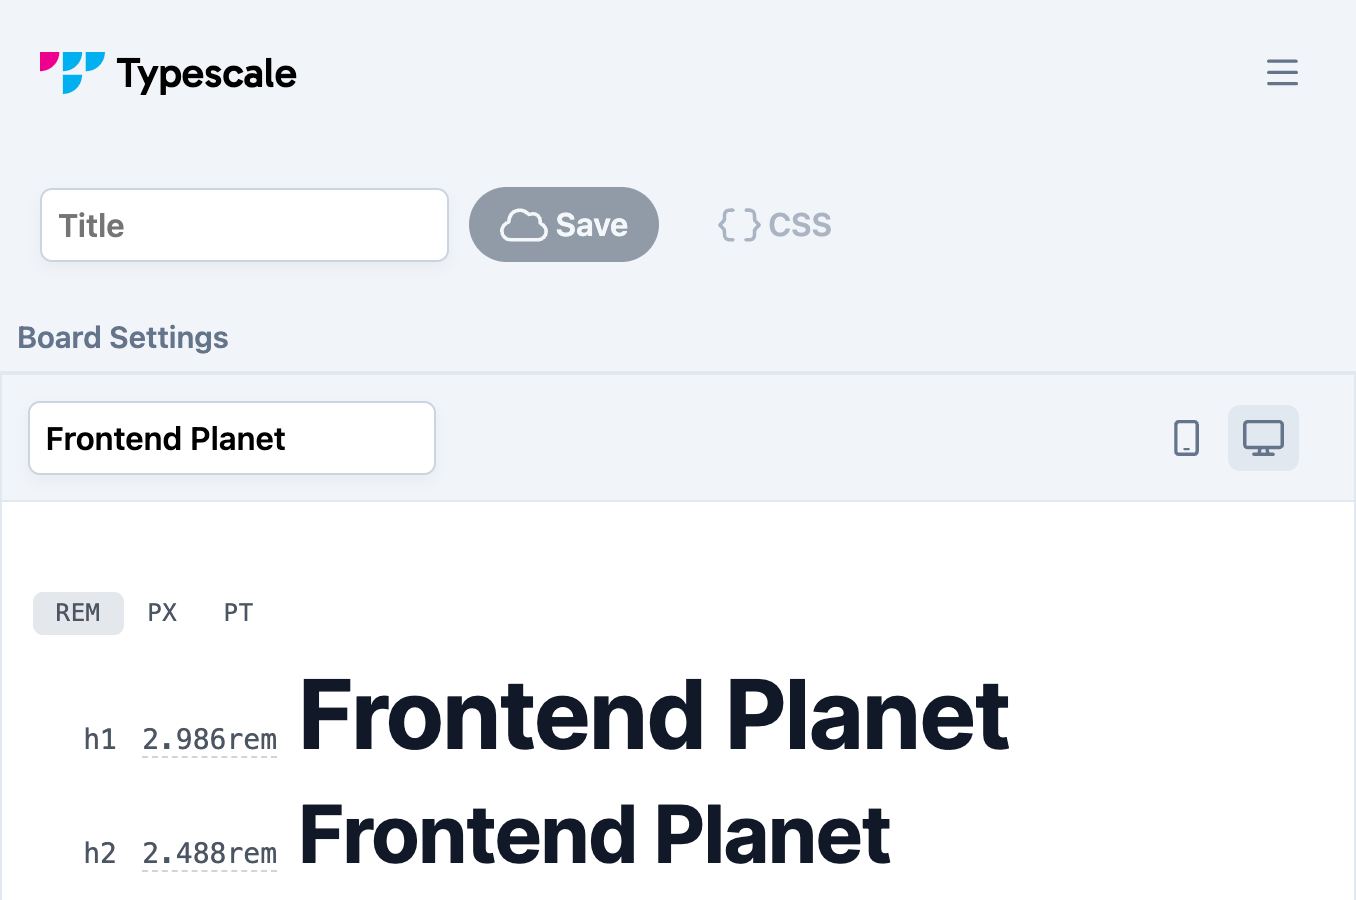
Task: Open the hamburger navigation menu
Action: 1282,72
